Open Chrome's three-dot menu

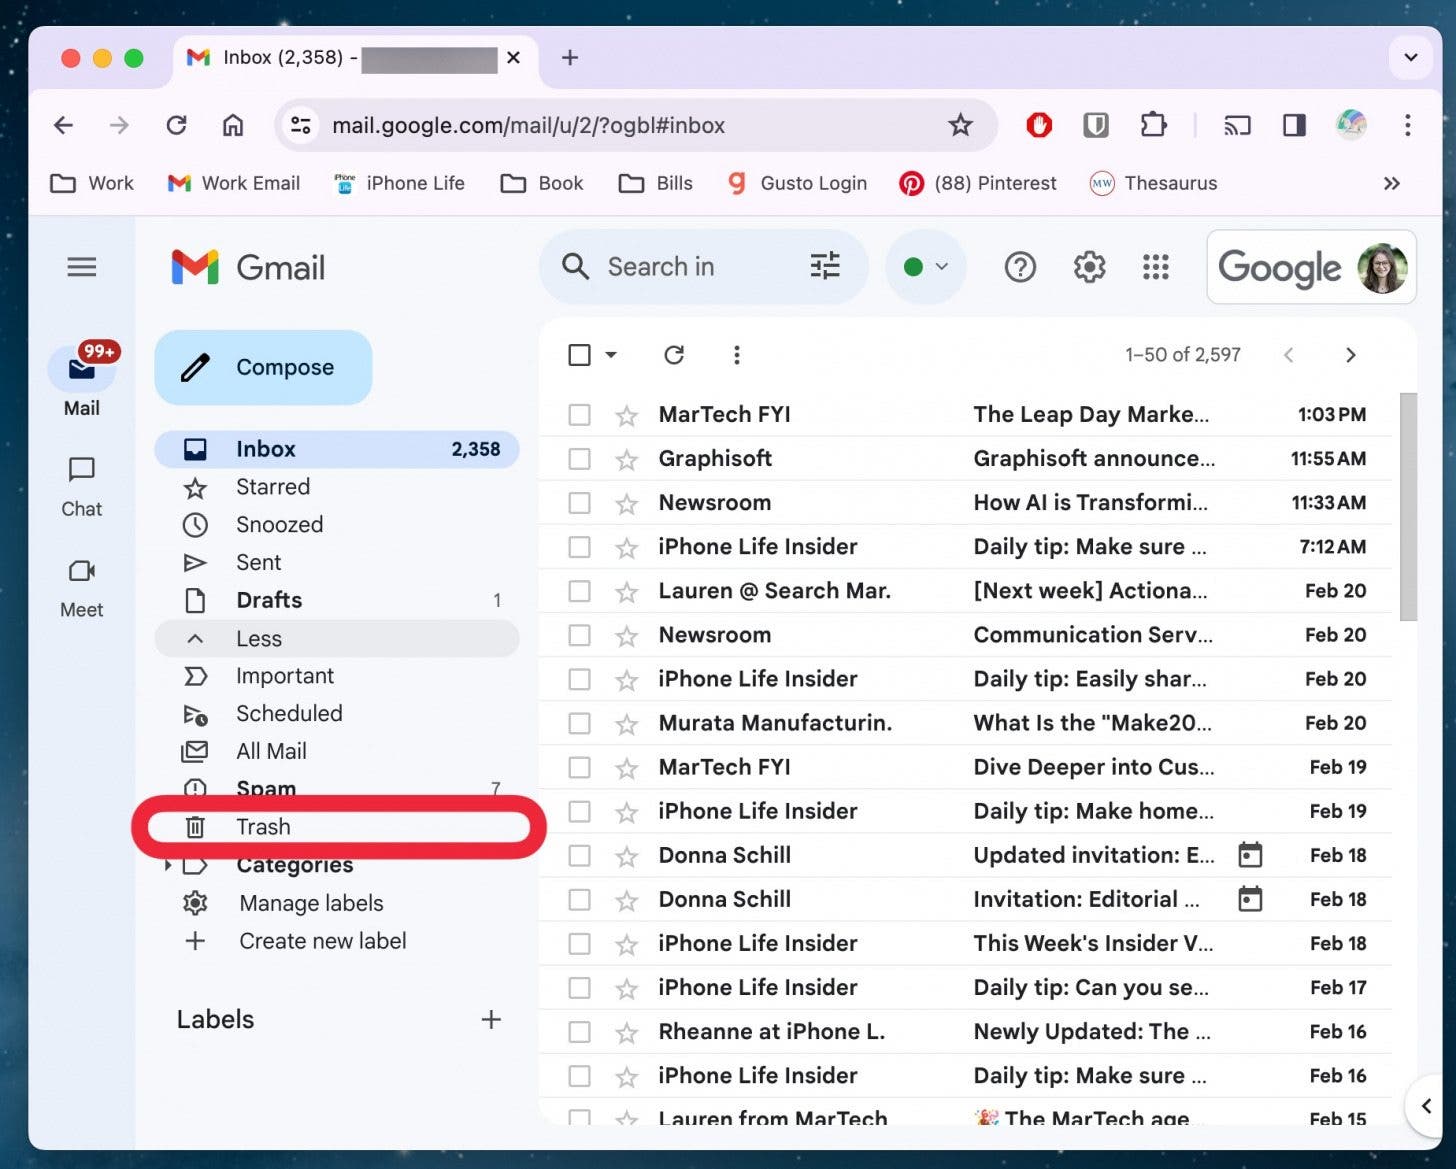coord(1408,125)
